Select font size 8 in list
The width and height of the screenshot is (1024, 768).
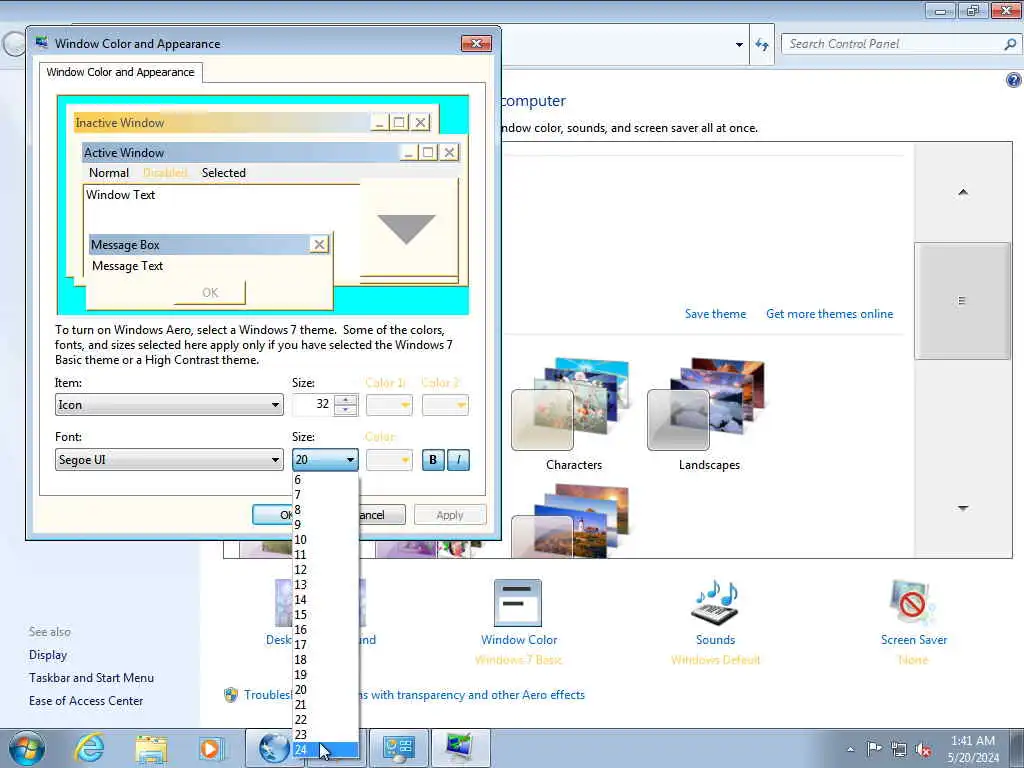click(325, 510)
